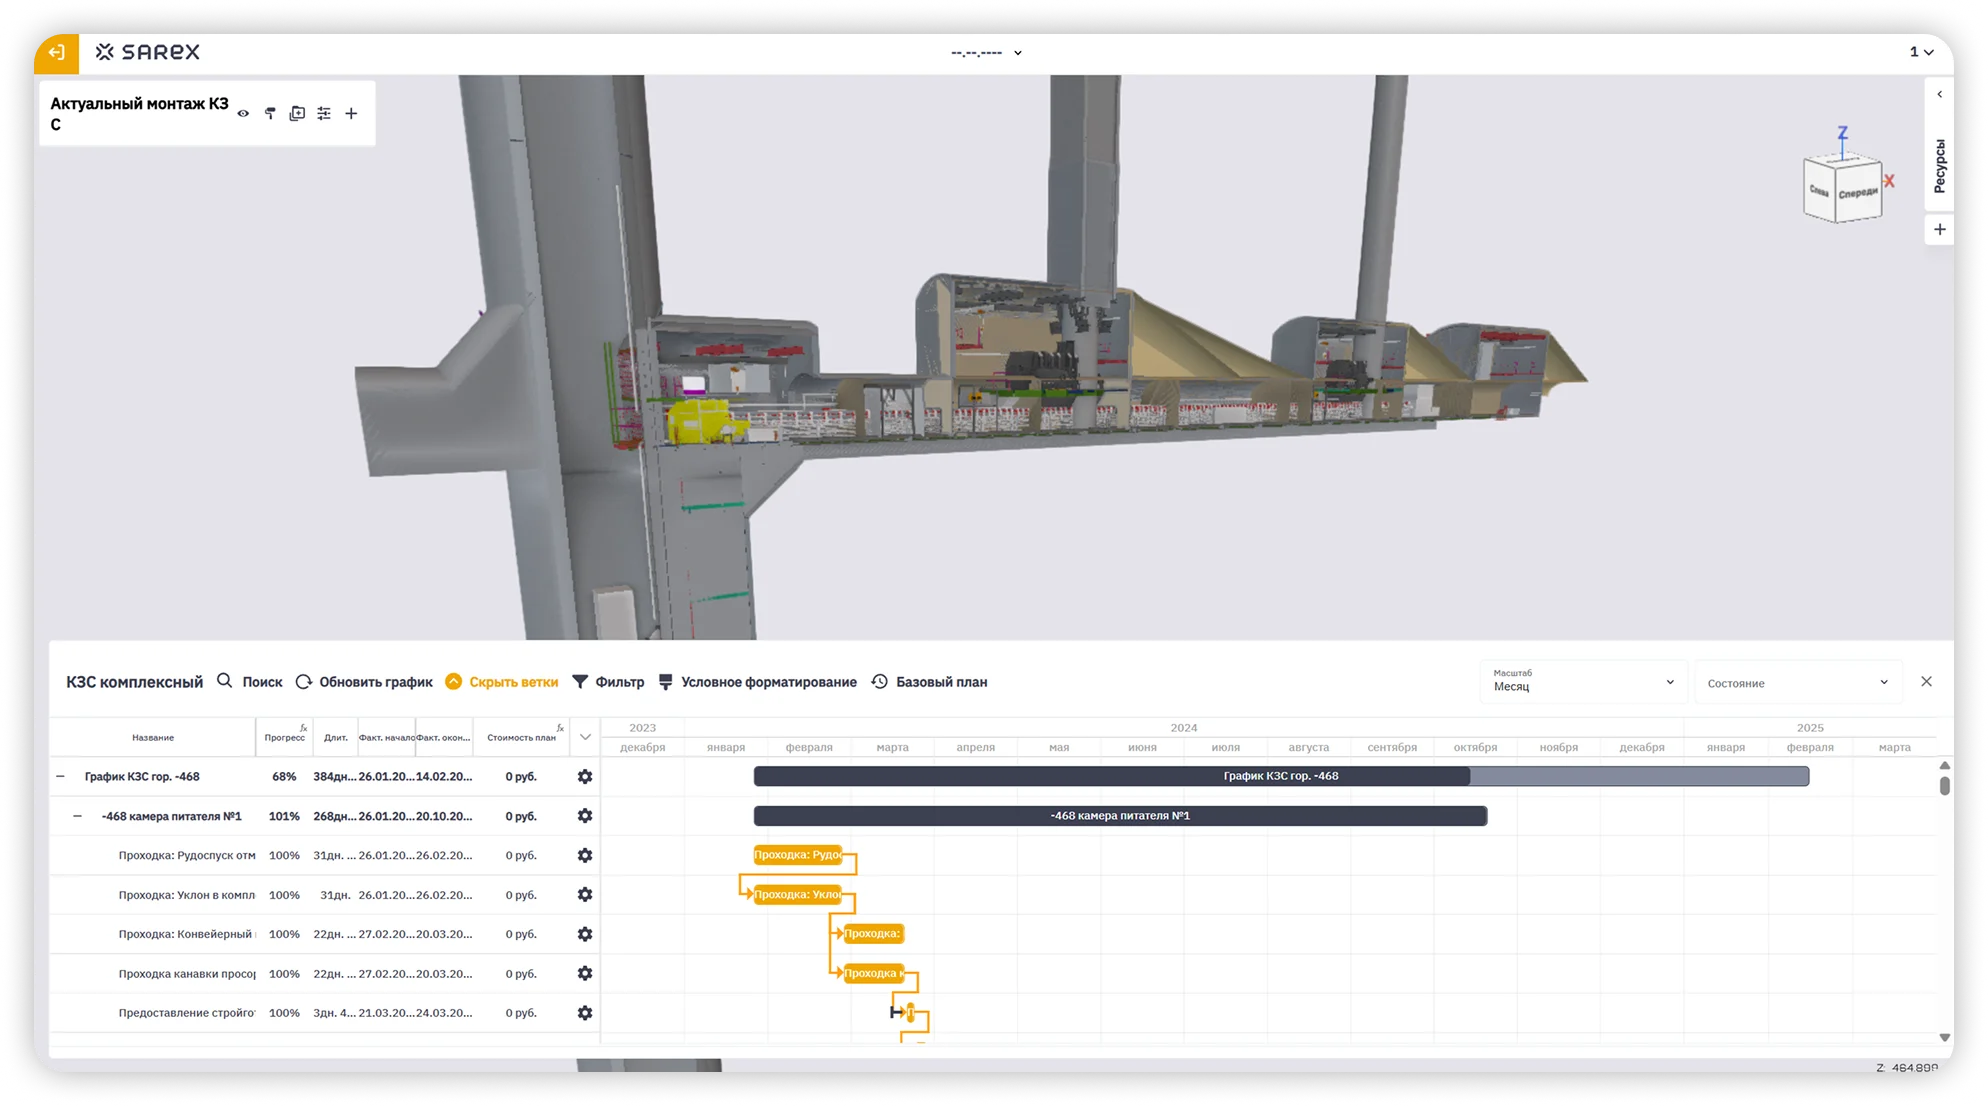Toggle Скрыть ветки option
Viewport: 1988px width, 1106px height.
coord(501,682)
